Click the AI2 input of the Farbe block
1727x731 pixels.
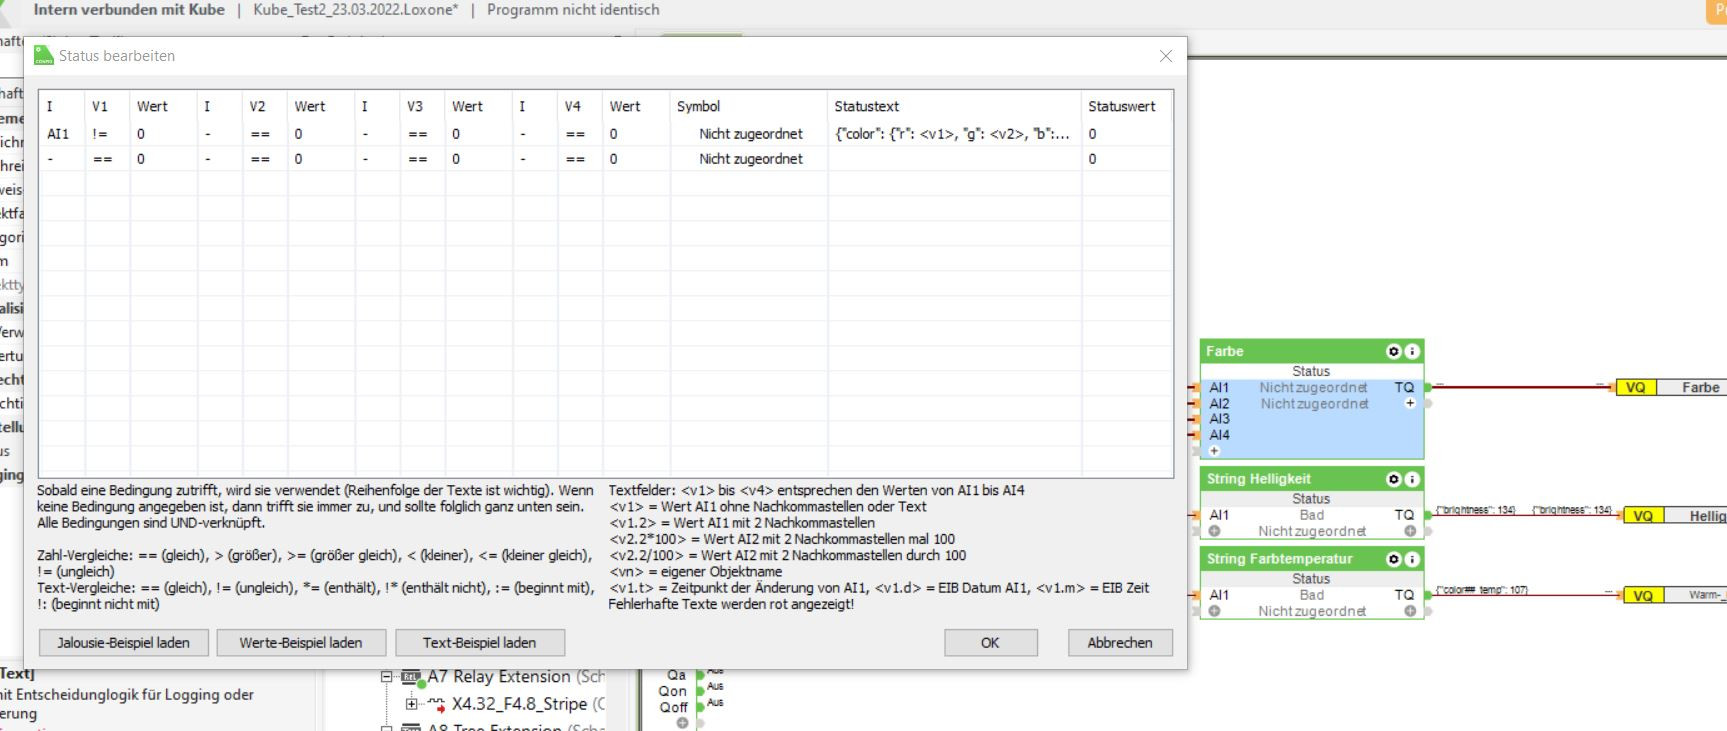pos(1219,404)
